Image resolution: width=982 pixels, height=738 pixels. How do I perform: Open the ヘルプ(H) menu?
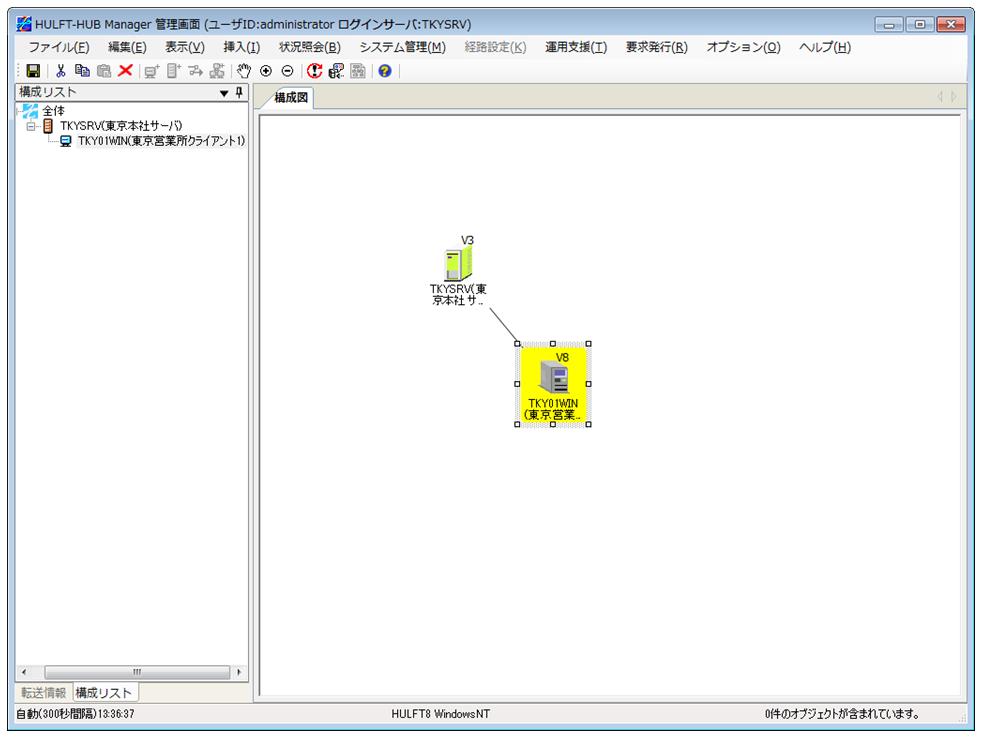click(x=825, y=47)
